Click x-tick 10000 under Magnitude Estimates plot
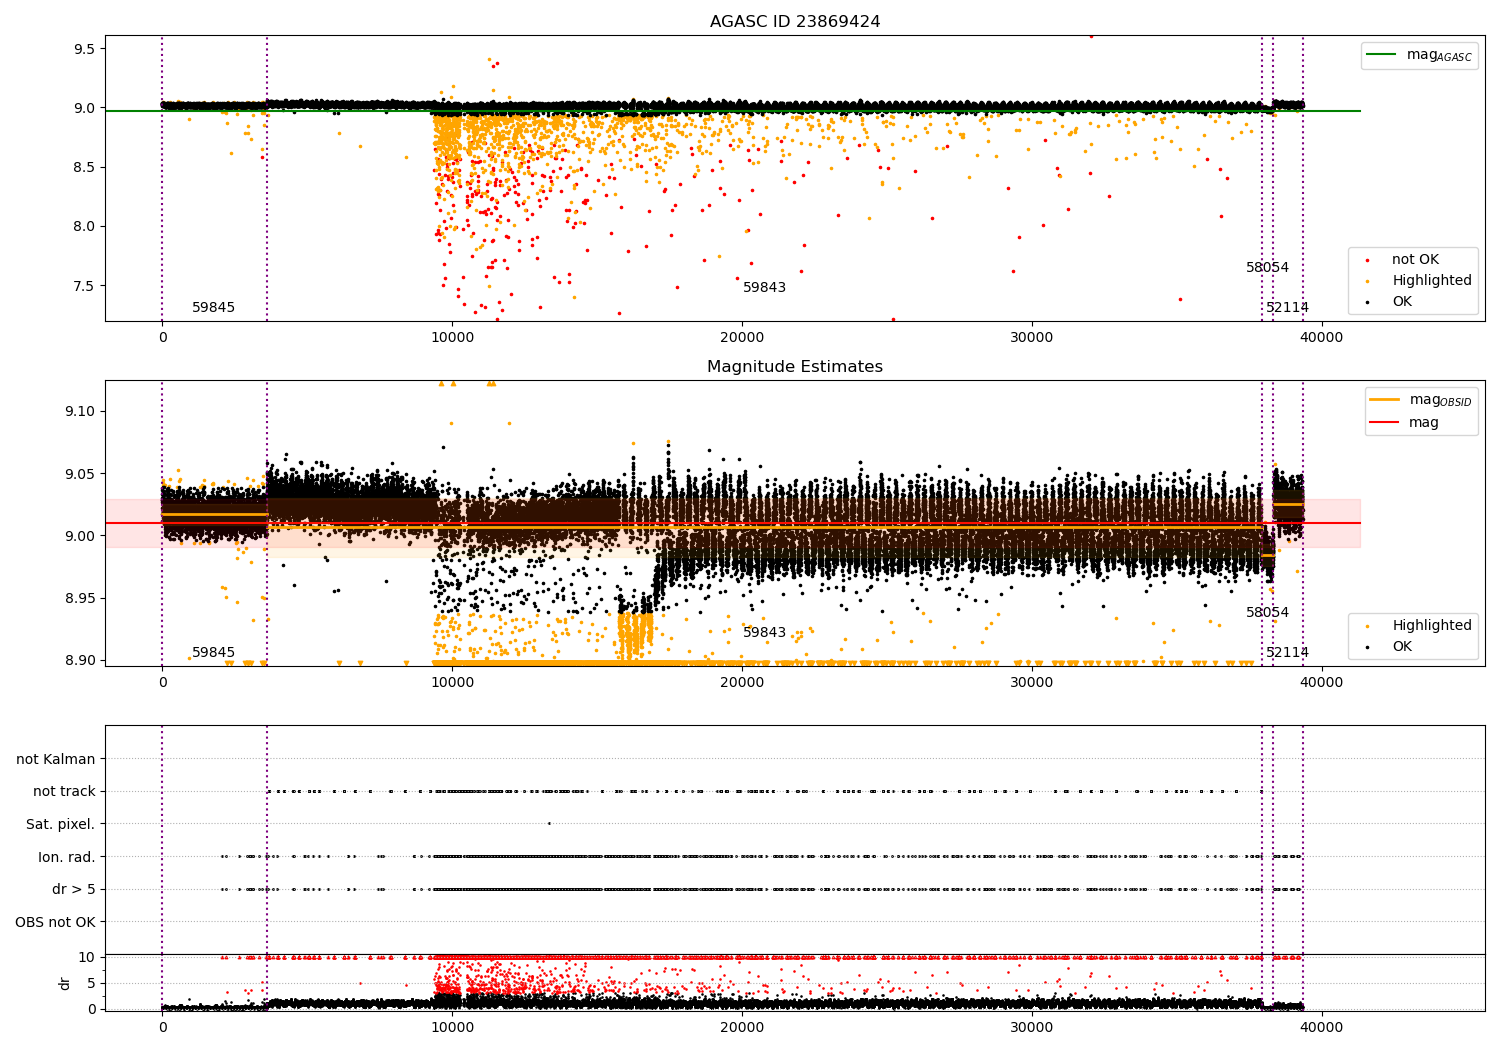1500x1050 pixels. (x=452, y=683)
